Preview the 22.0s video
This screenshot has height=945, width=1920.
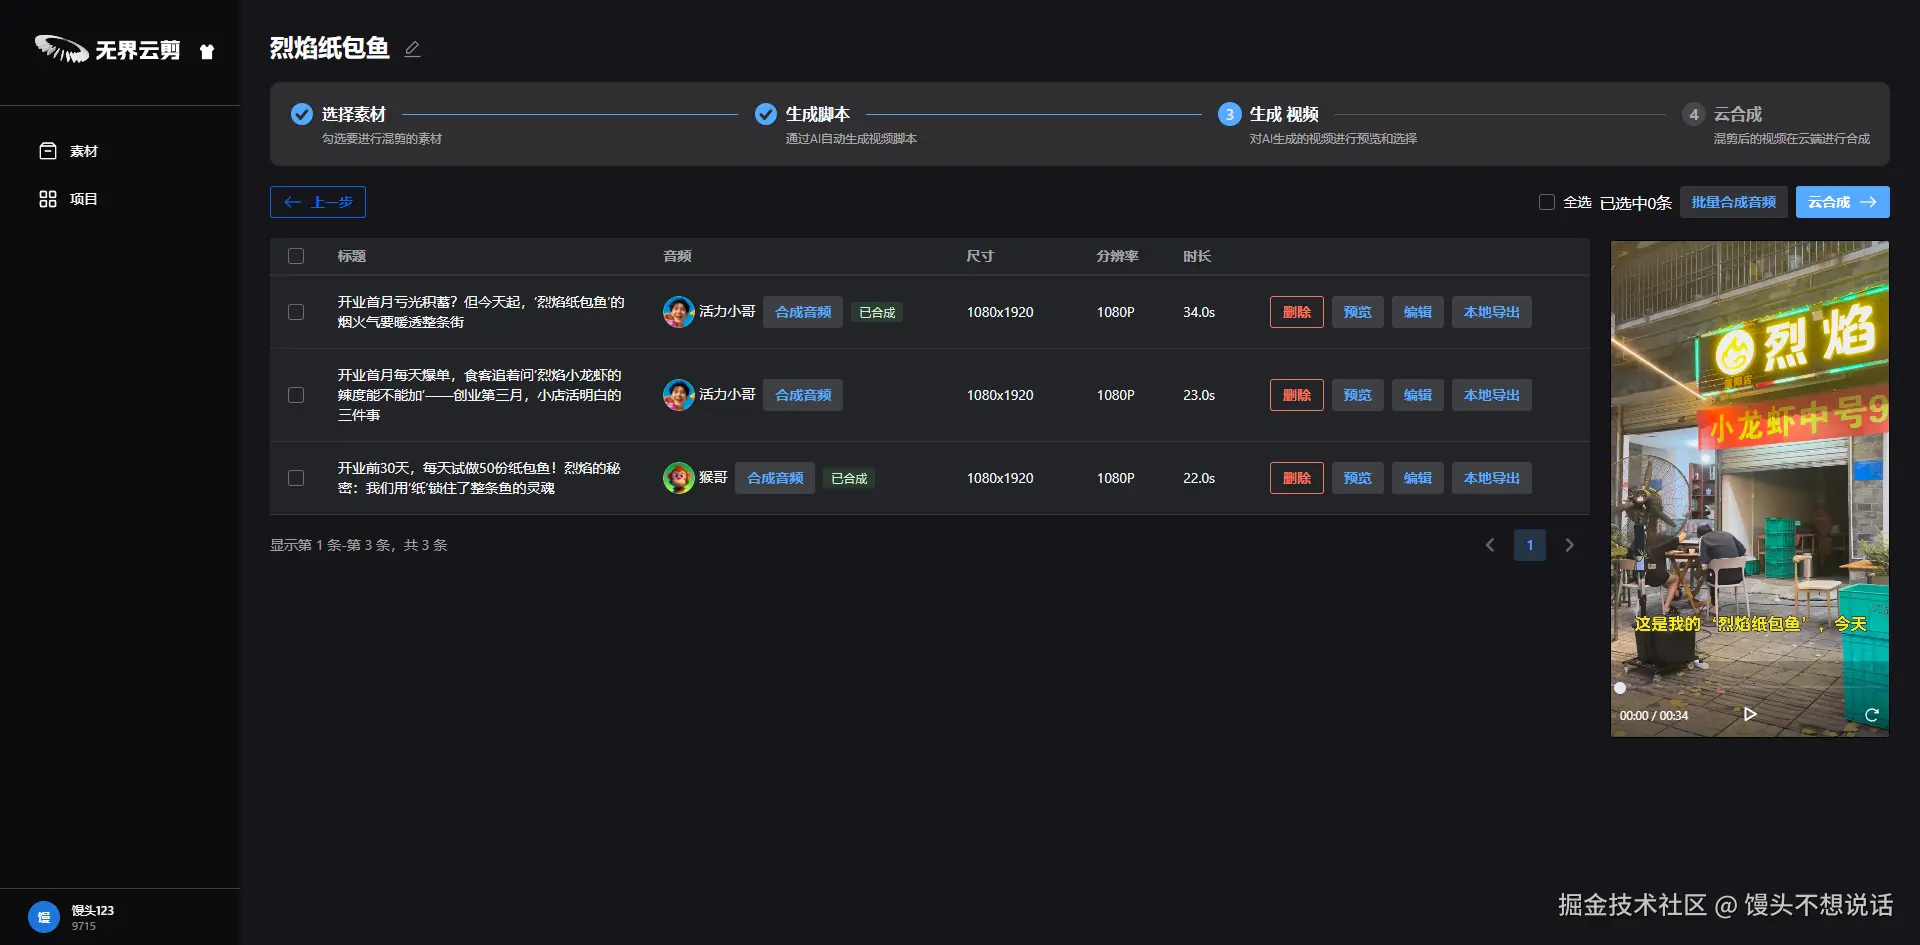(x=1358, y=478)
